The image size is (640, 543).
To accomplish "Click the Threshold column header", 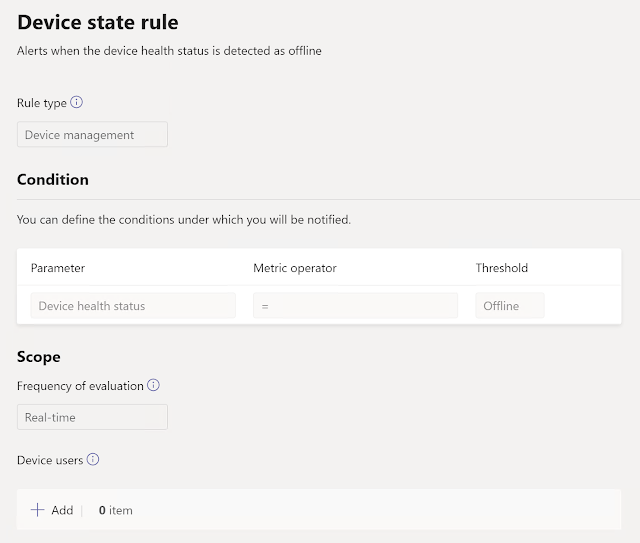I will [501, 268].
